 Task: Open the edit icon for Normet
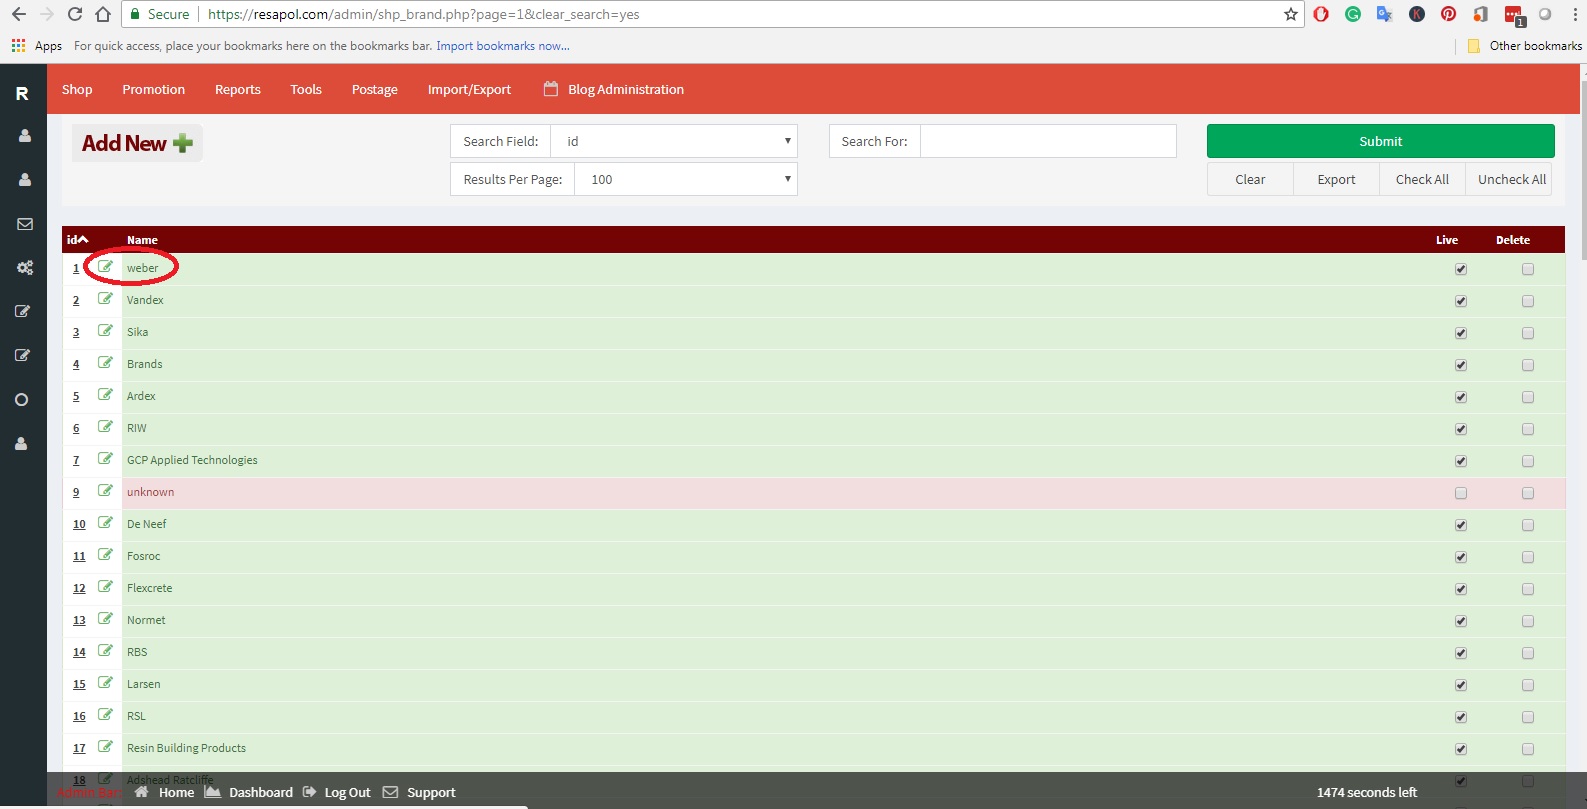click(x=105, y=619)
